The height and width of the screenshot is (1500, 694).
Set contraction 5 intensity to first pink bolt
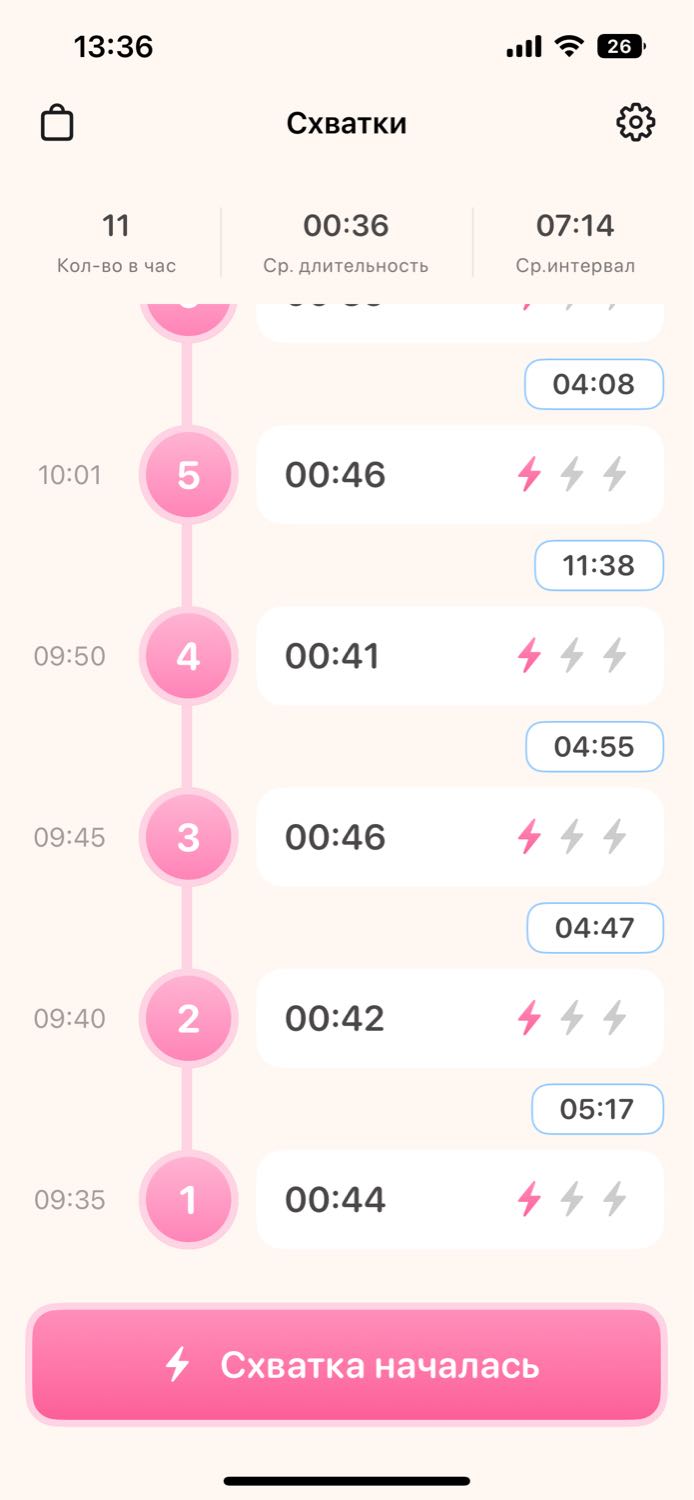529,474
